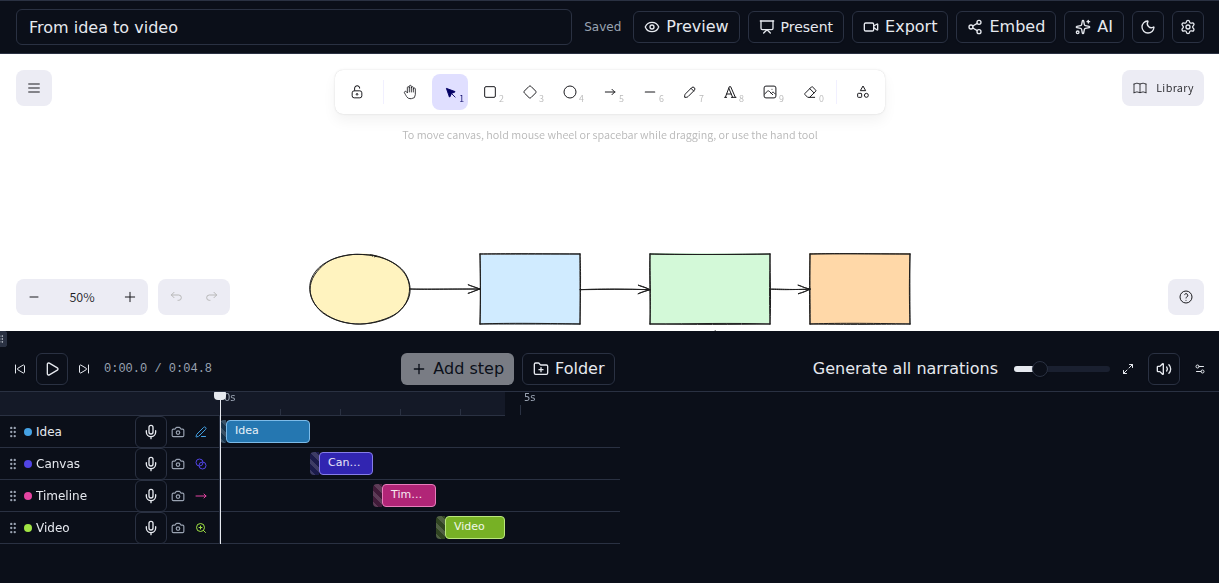This screenshot has height=583, width=1219.
Task: Skip to the start of the timeline
Action: [20, 369]
